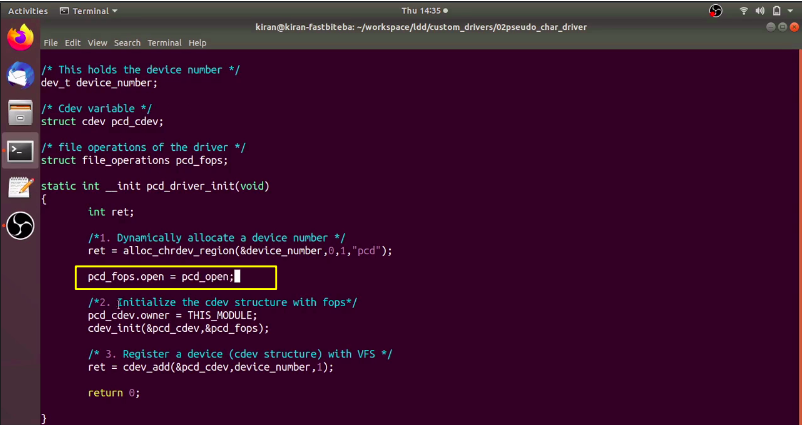Click the terminal window title path text

click(x=421, y=27)
